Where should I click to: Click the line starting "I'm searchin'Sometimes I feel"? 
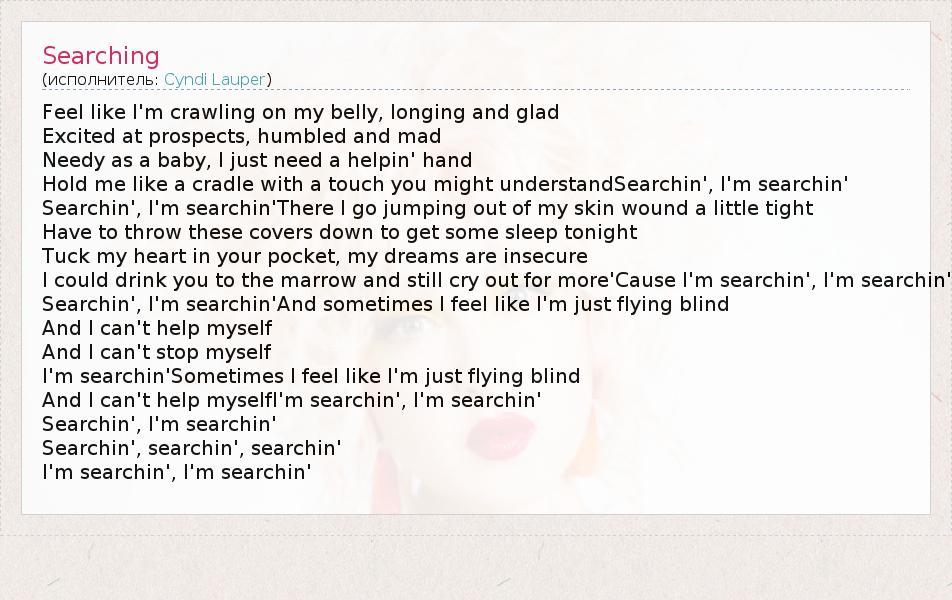pyautogui.click(x=311, y=376)
